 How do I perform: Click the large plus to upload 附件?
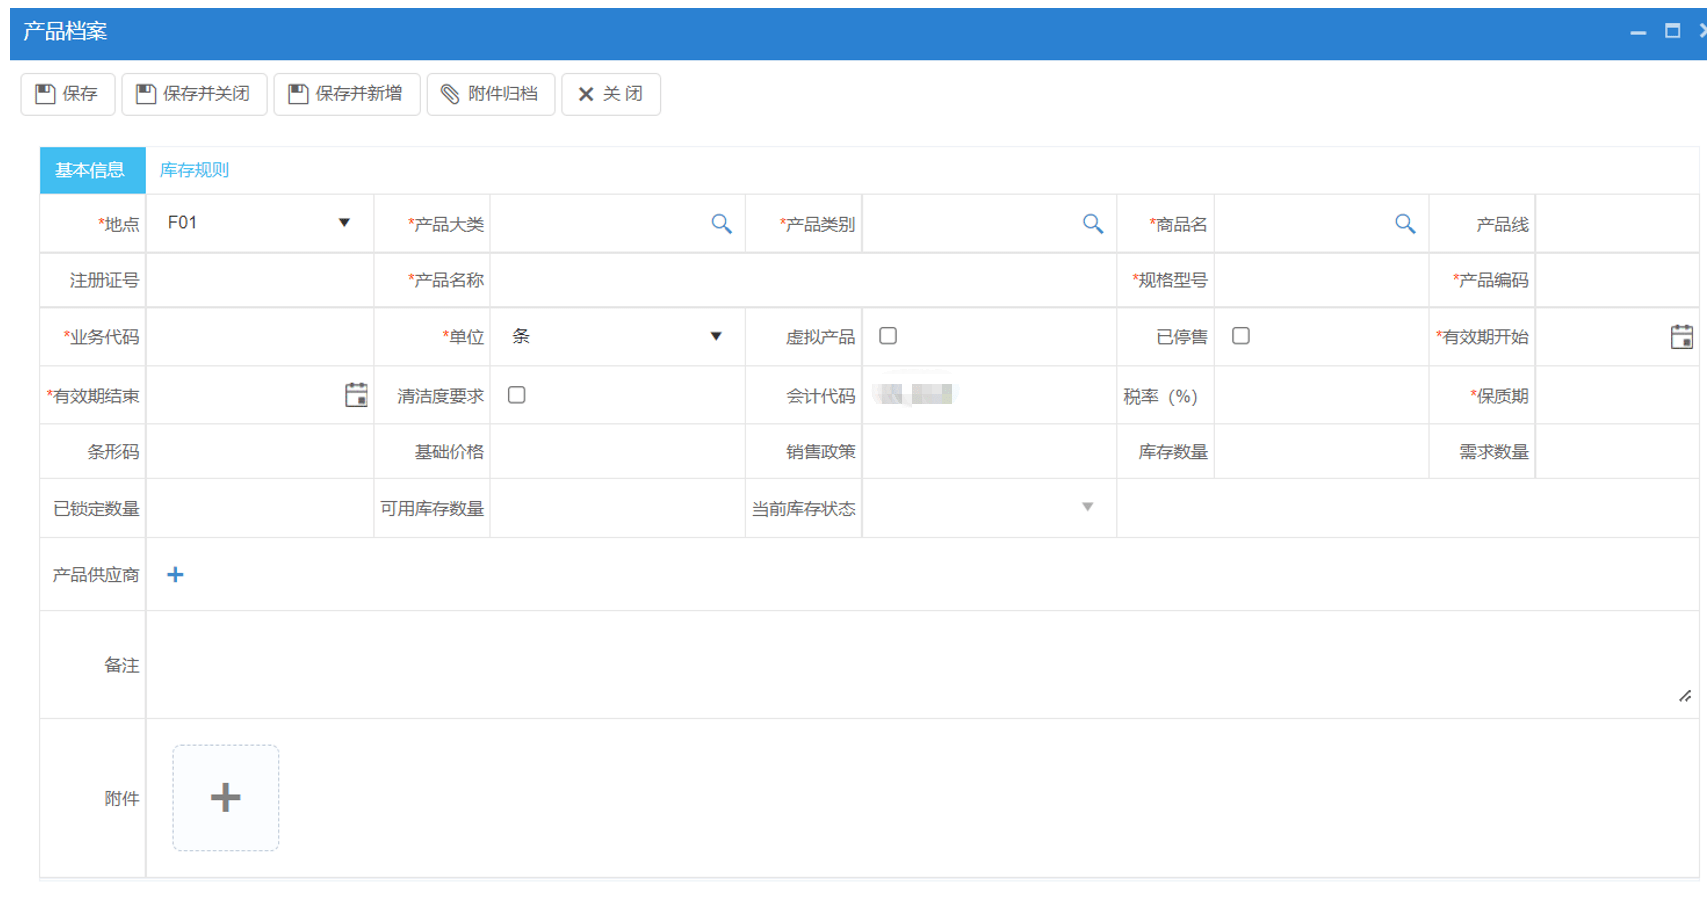click(x=225, y=797)
